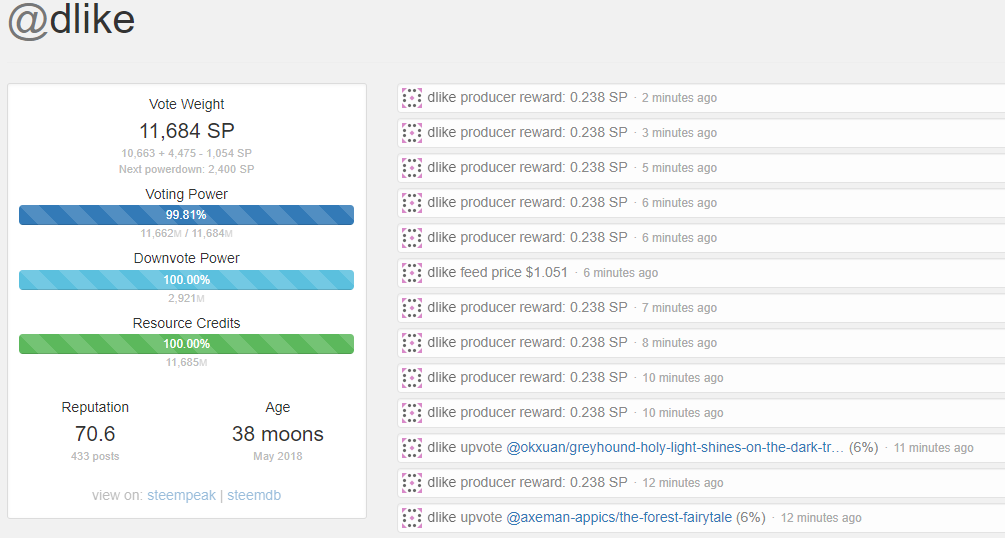The width and height of the screenshot is (1005, 538).
Task: Click the 11,684 SP vote weight value
Action: [x=187, y=131]
